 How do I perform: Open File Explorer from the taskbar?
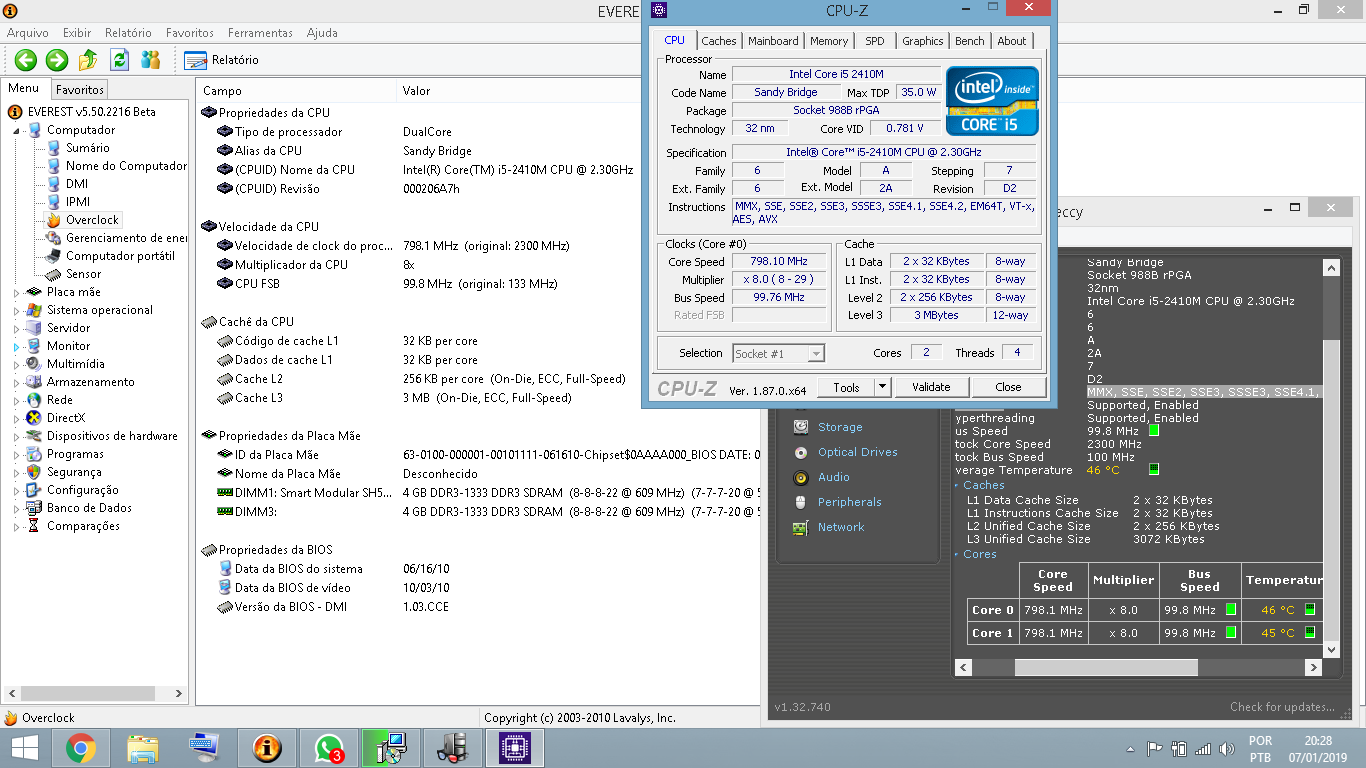(143, 748)
